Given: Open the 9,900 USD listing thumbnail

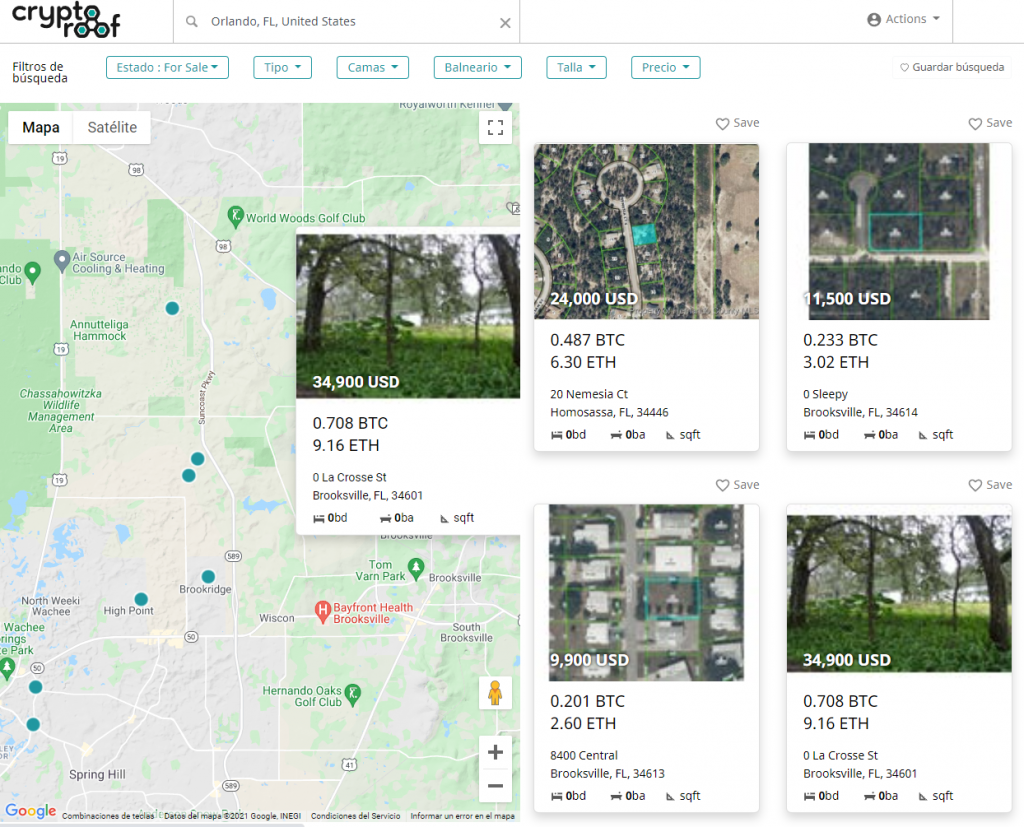Looking at the screenshot, I should pos(646,592).
